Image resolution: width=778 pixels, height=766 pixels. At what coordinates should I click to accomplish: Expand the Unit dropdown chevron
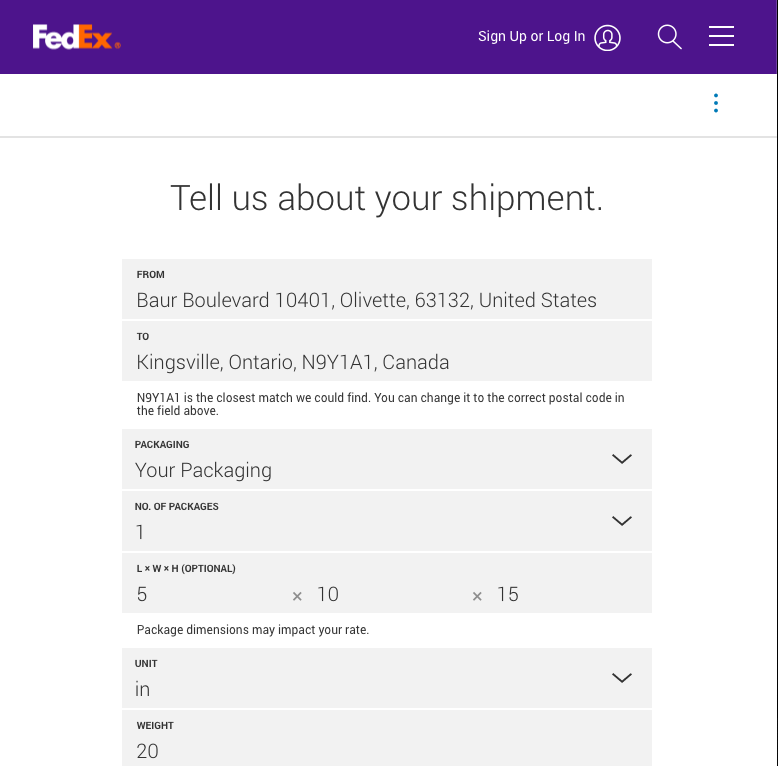tap(621, 678)
